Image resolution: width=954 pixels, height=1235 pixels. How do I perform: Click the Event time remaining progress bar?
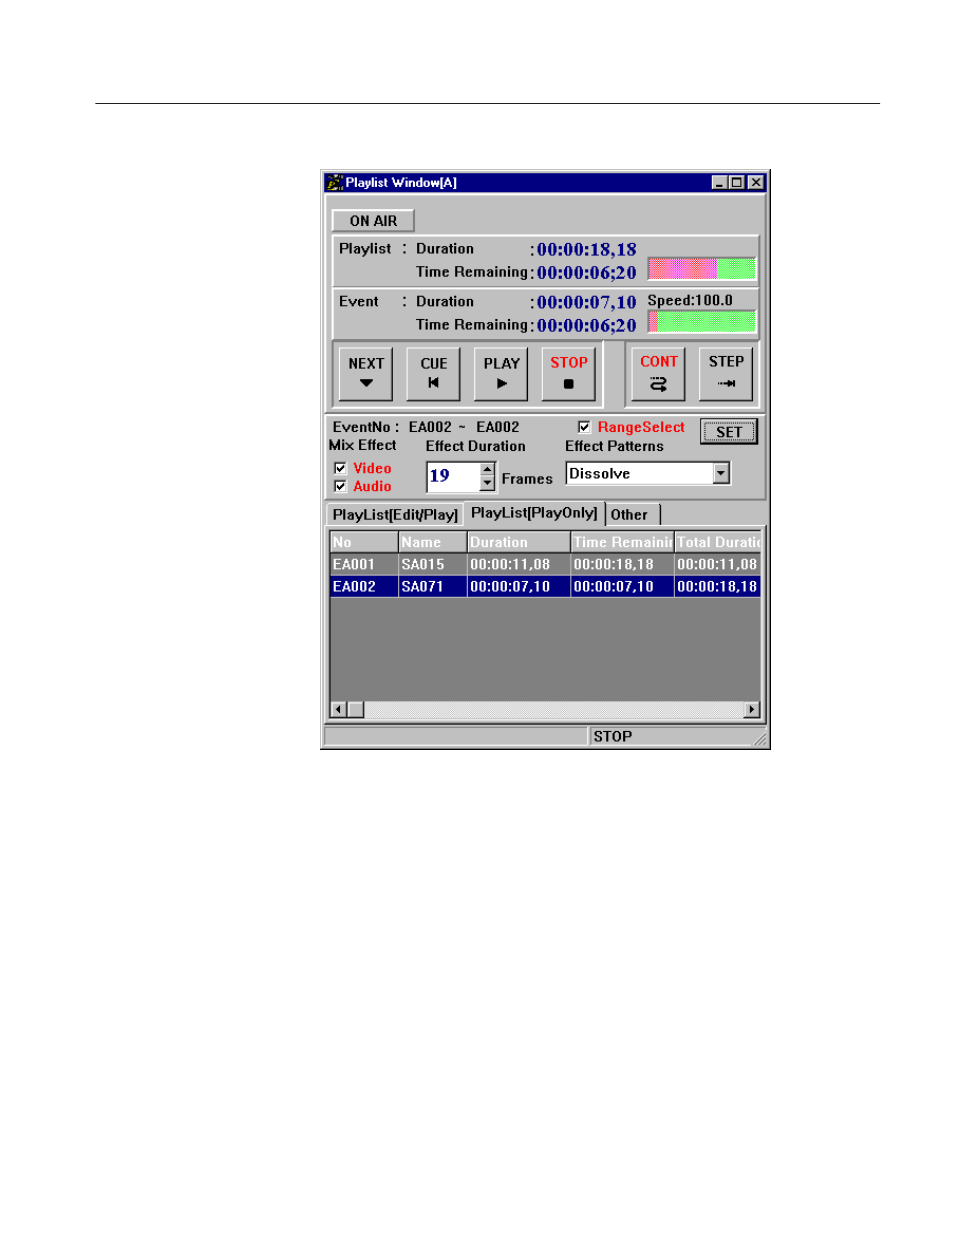pyautogui.click(x=702, y=321)
